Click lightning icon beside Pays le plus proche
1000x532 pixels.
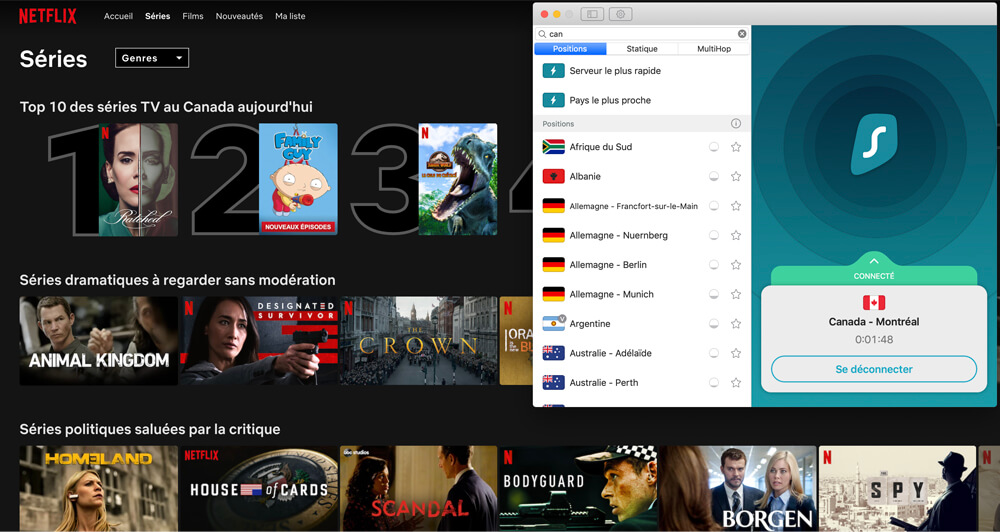coord(553,100)
